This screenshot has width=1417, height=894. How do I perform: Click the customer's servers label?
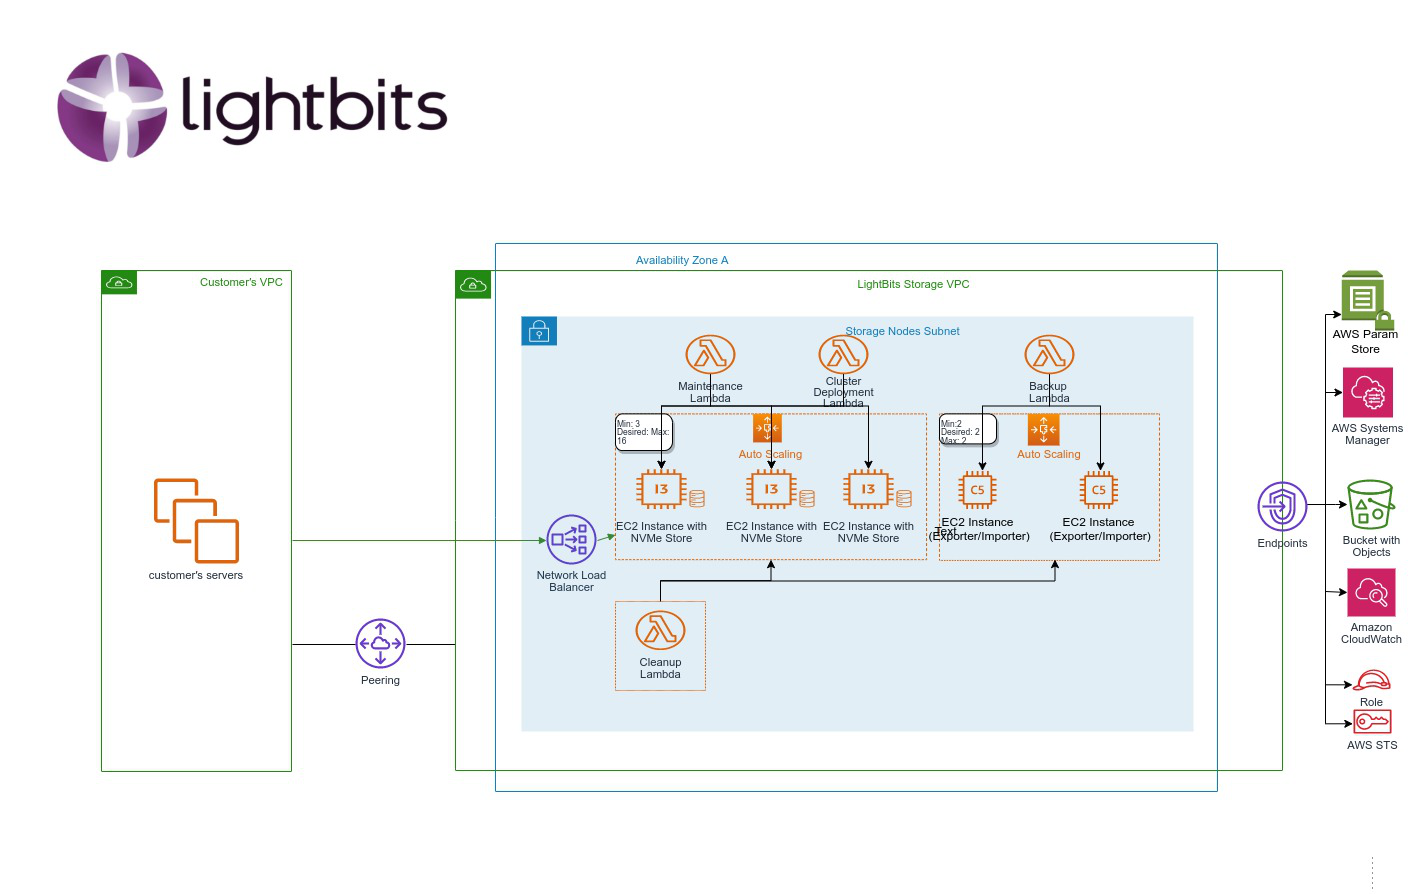(196, 575)
